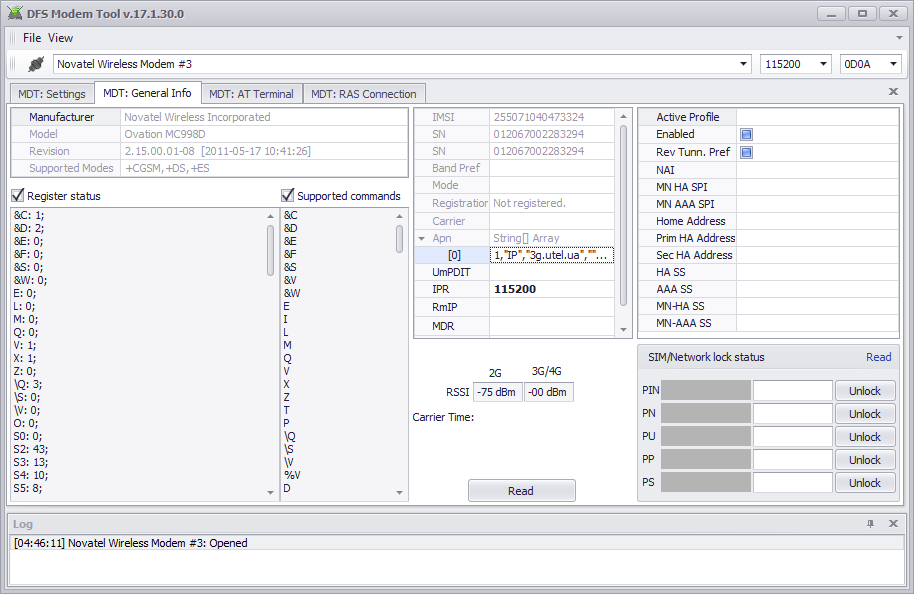
Task: Click Unlock button for PIN
Action: [x=864, y=391]
